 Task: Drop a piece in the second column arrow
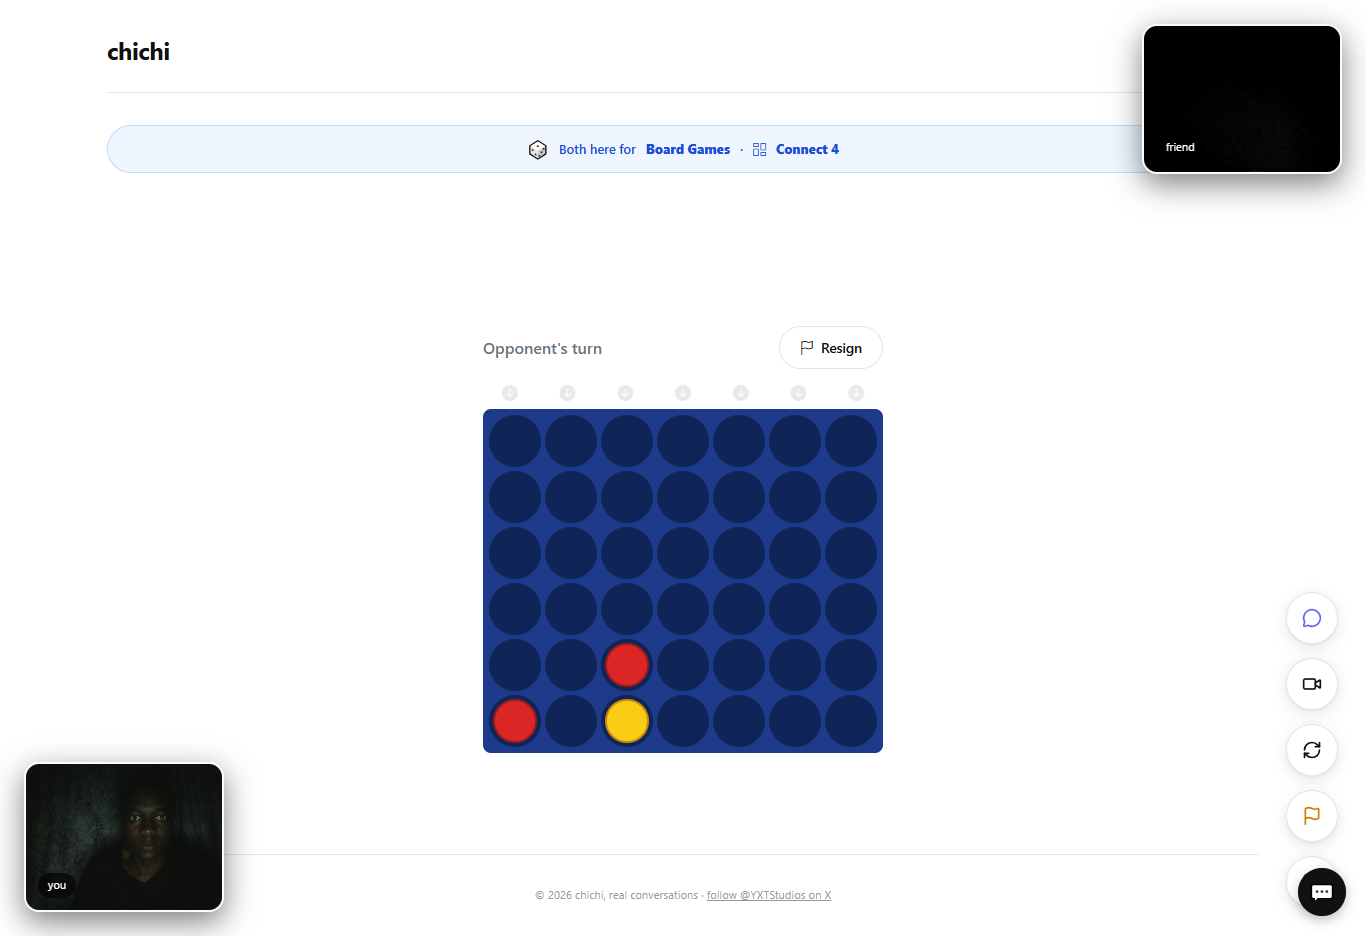pyautogui.click(x=567, y=393)
